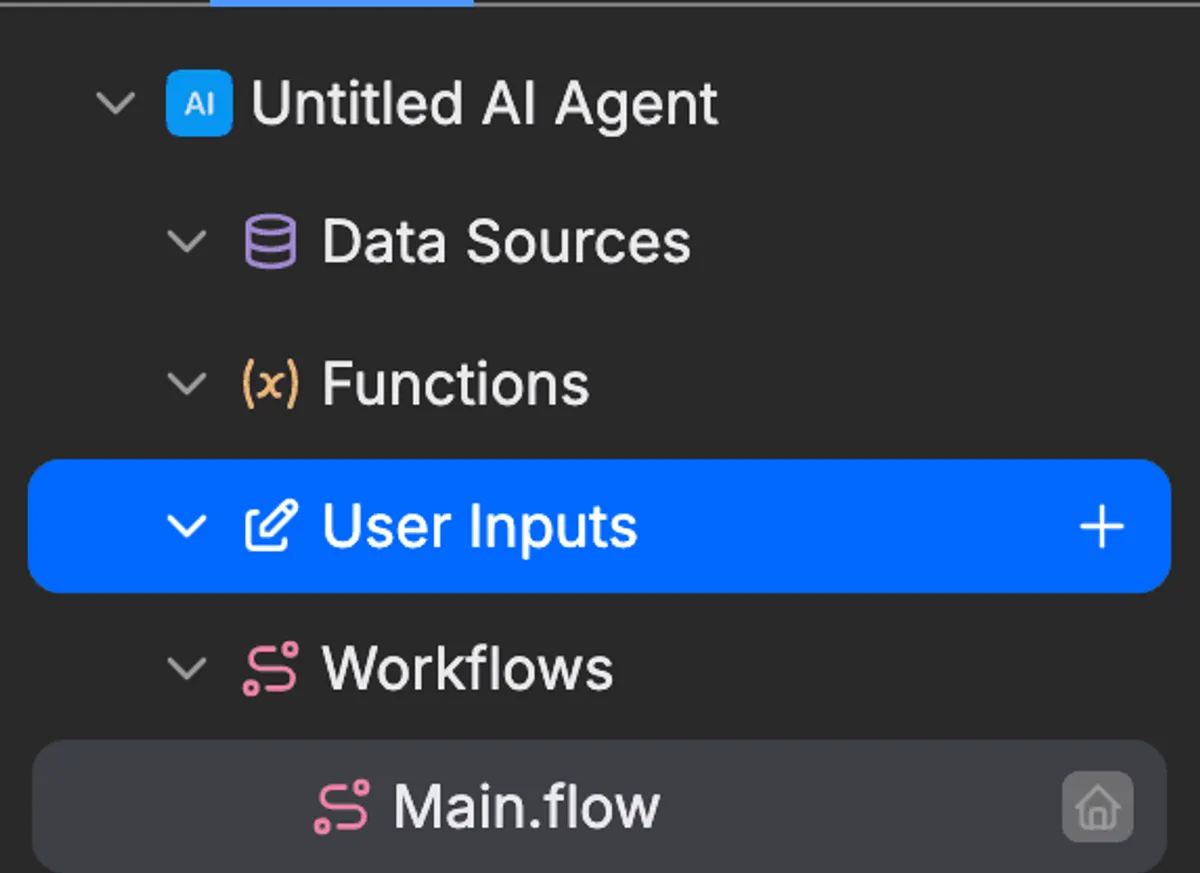Collapse the Workflows section chevron

point(187,668)
